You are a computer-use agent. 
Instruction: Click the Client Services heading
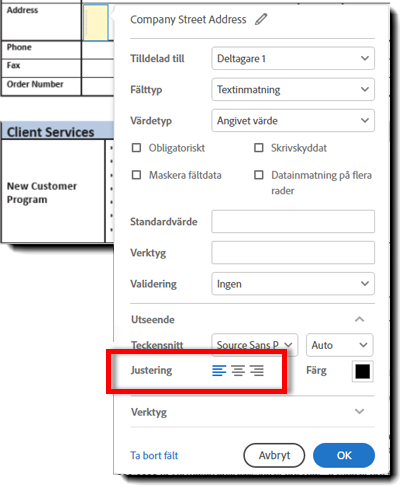(51, 132)
